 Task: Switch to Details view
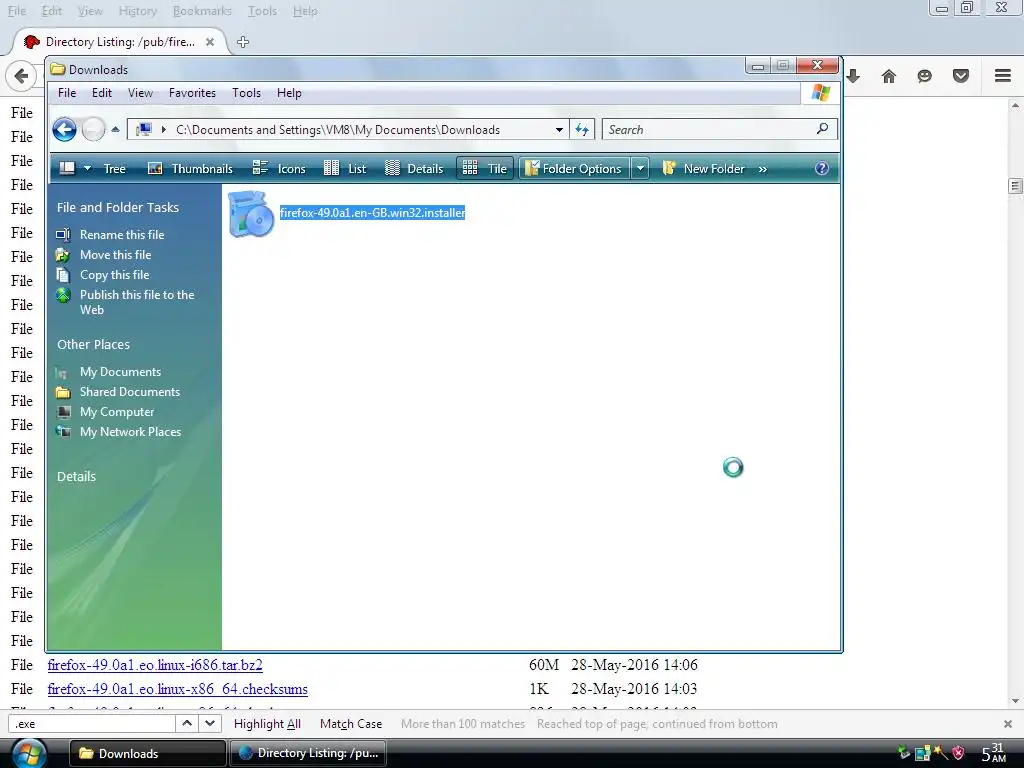414,168
